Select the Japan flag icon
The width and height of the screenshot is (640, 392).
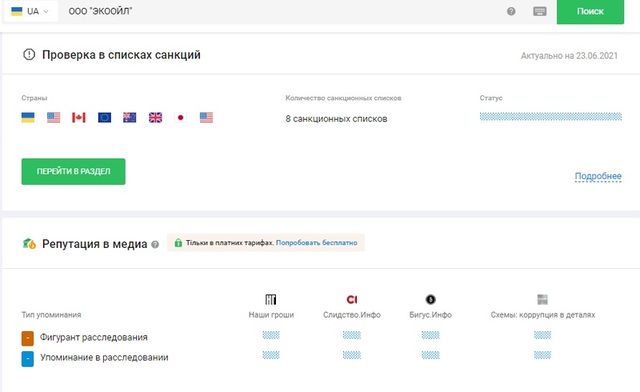180,118
